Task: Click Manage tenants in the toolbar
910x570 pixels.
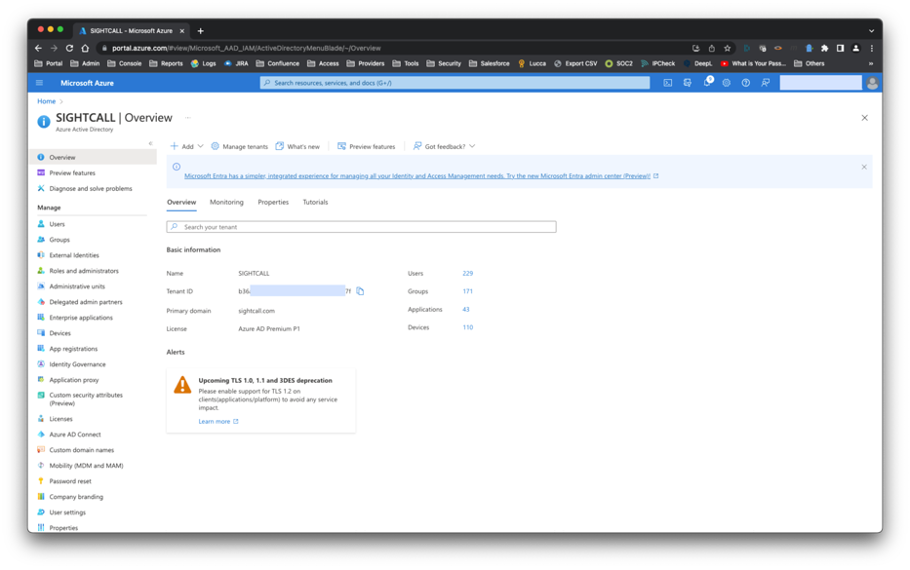Action: pos(239,146)
